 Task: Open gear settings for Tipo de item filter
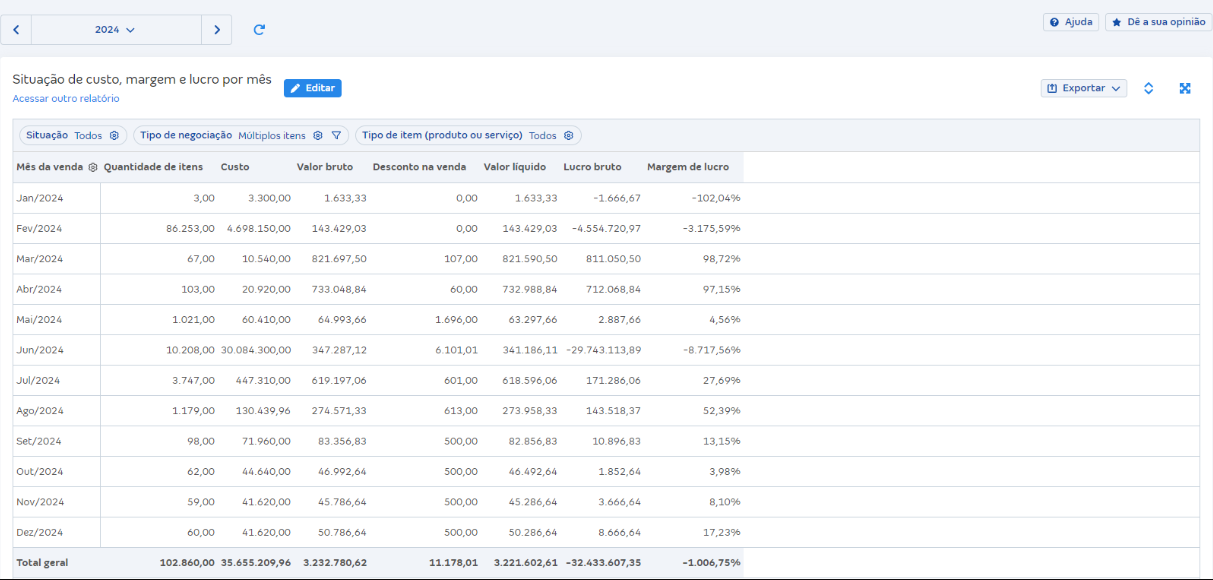568,136
